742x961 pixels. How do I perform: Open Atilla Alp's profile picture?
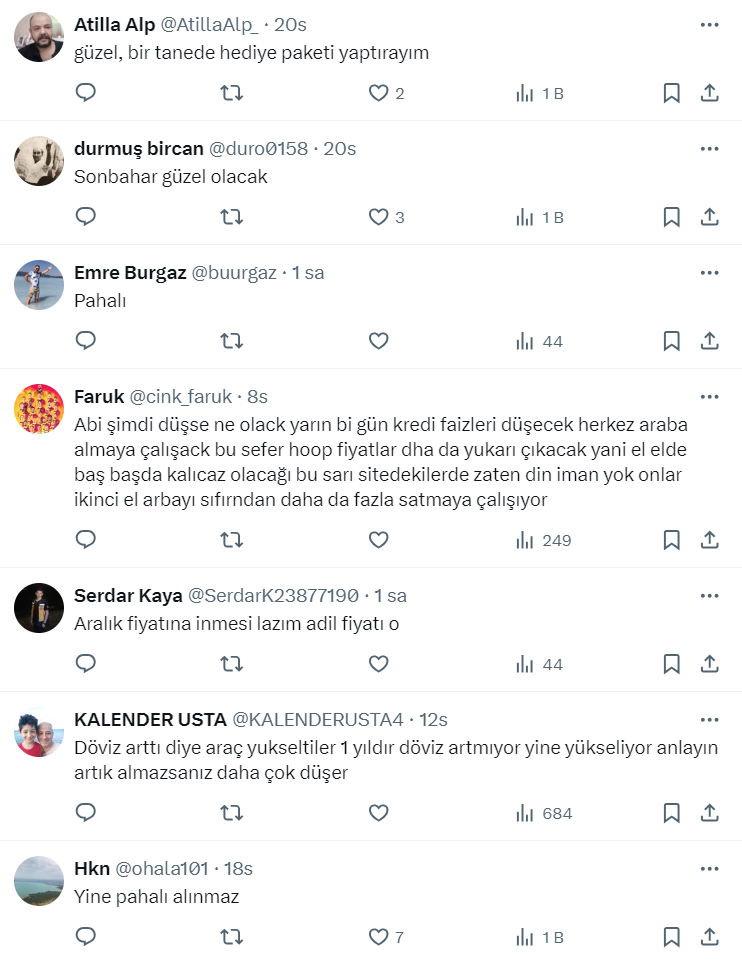coord(39,38)
